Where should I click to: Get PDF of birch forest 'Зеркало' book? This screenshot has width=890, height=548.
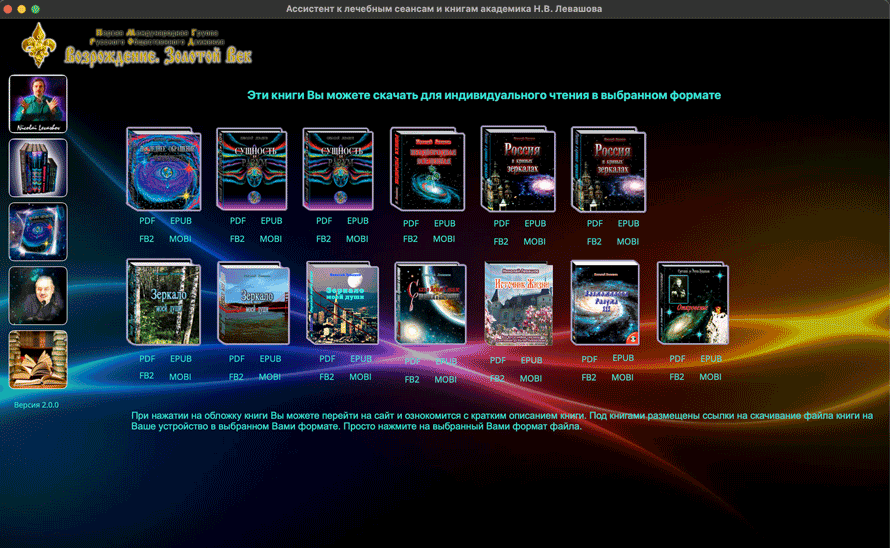click(x=147, y=358)
